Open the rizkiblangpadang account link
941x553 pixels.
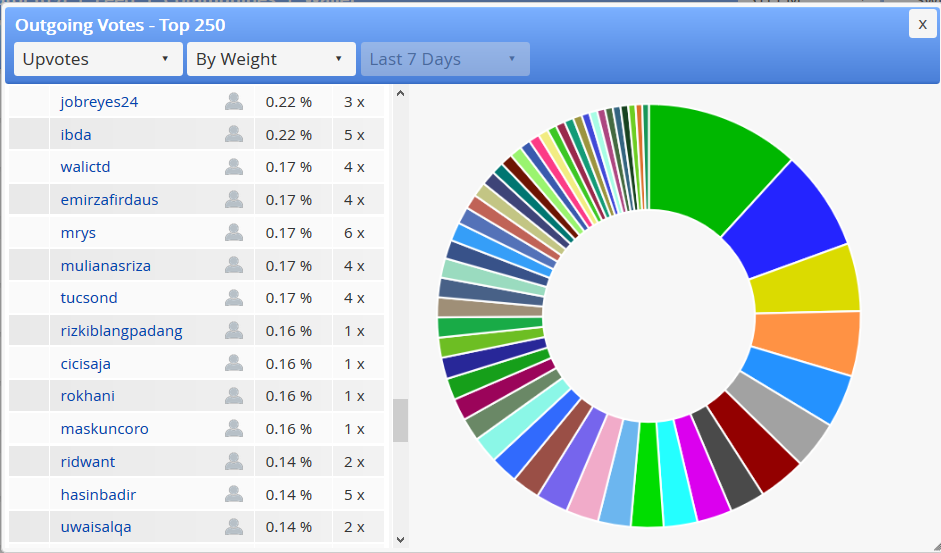[121, 331]
